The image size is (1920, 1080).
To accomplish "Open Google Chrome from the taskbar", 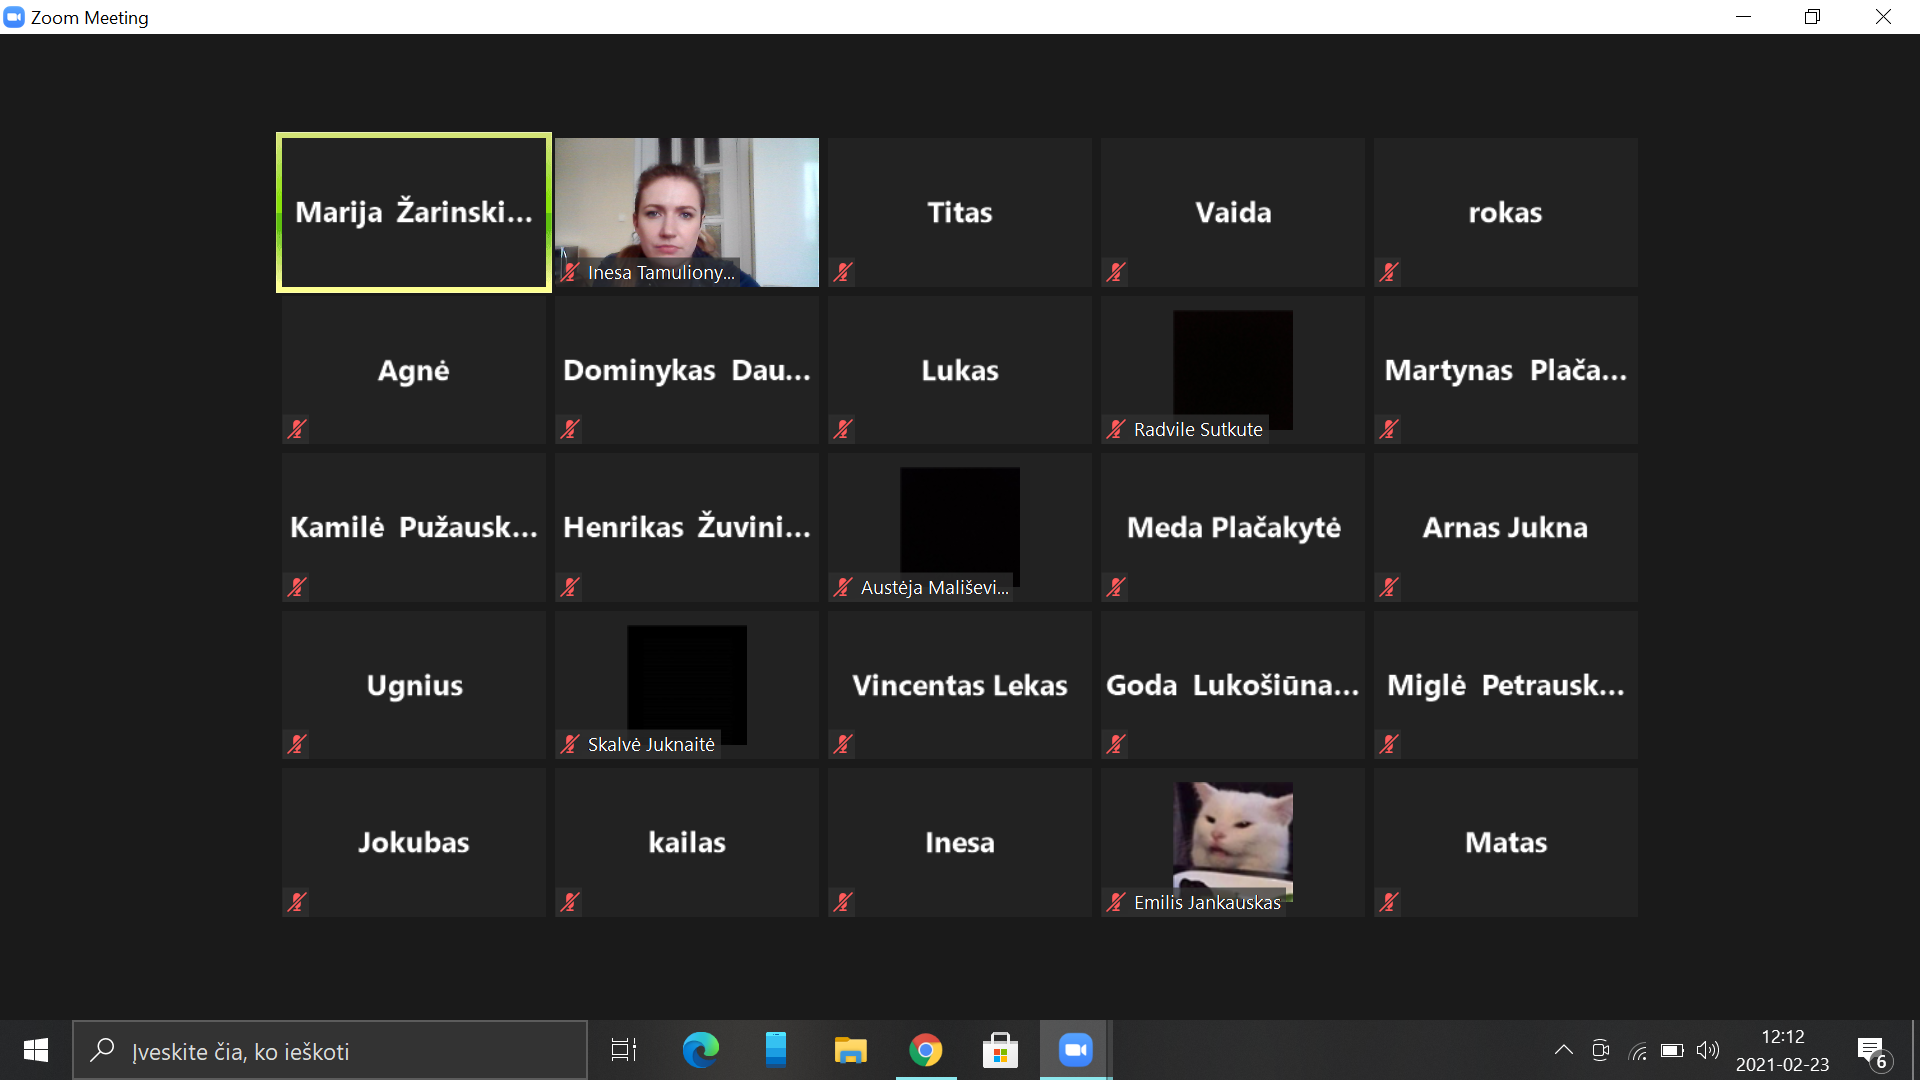I will tap(925, 1050).
